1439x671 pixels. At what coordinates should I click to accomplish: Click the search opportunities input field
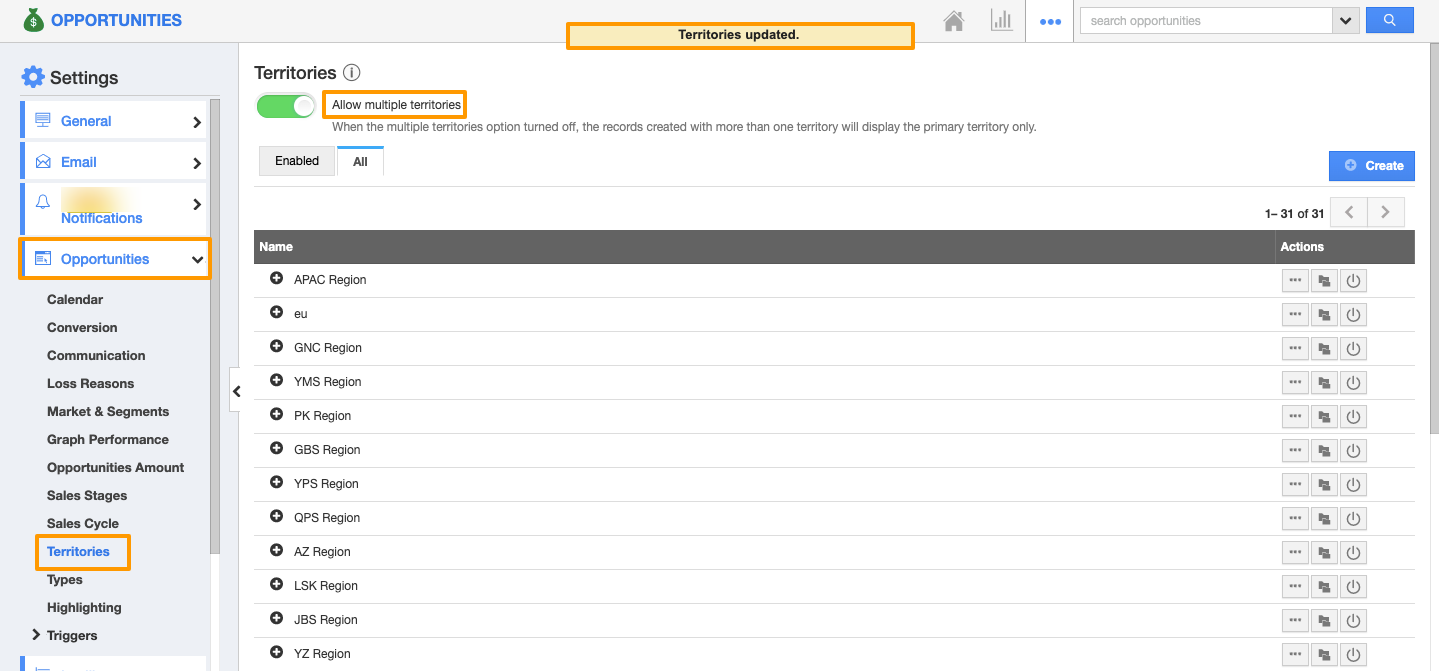1205,21
